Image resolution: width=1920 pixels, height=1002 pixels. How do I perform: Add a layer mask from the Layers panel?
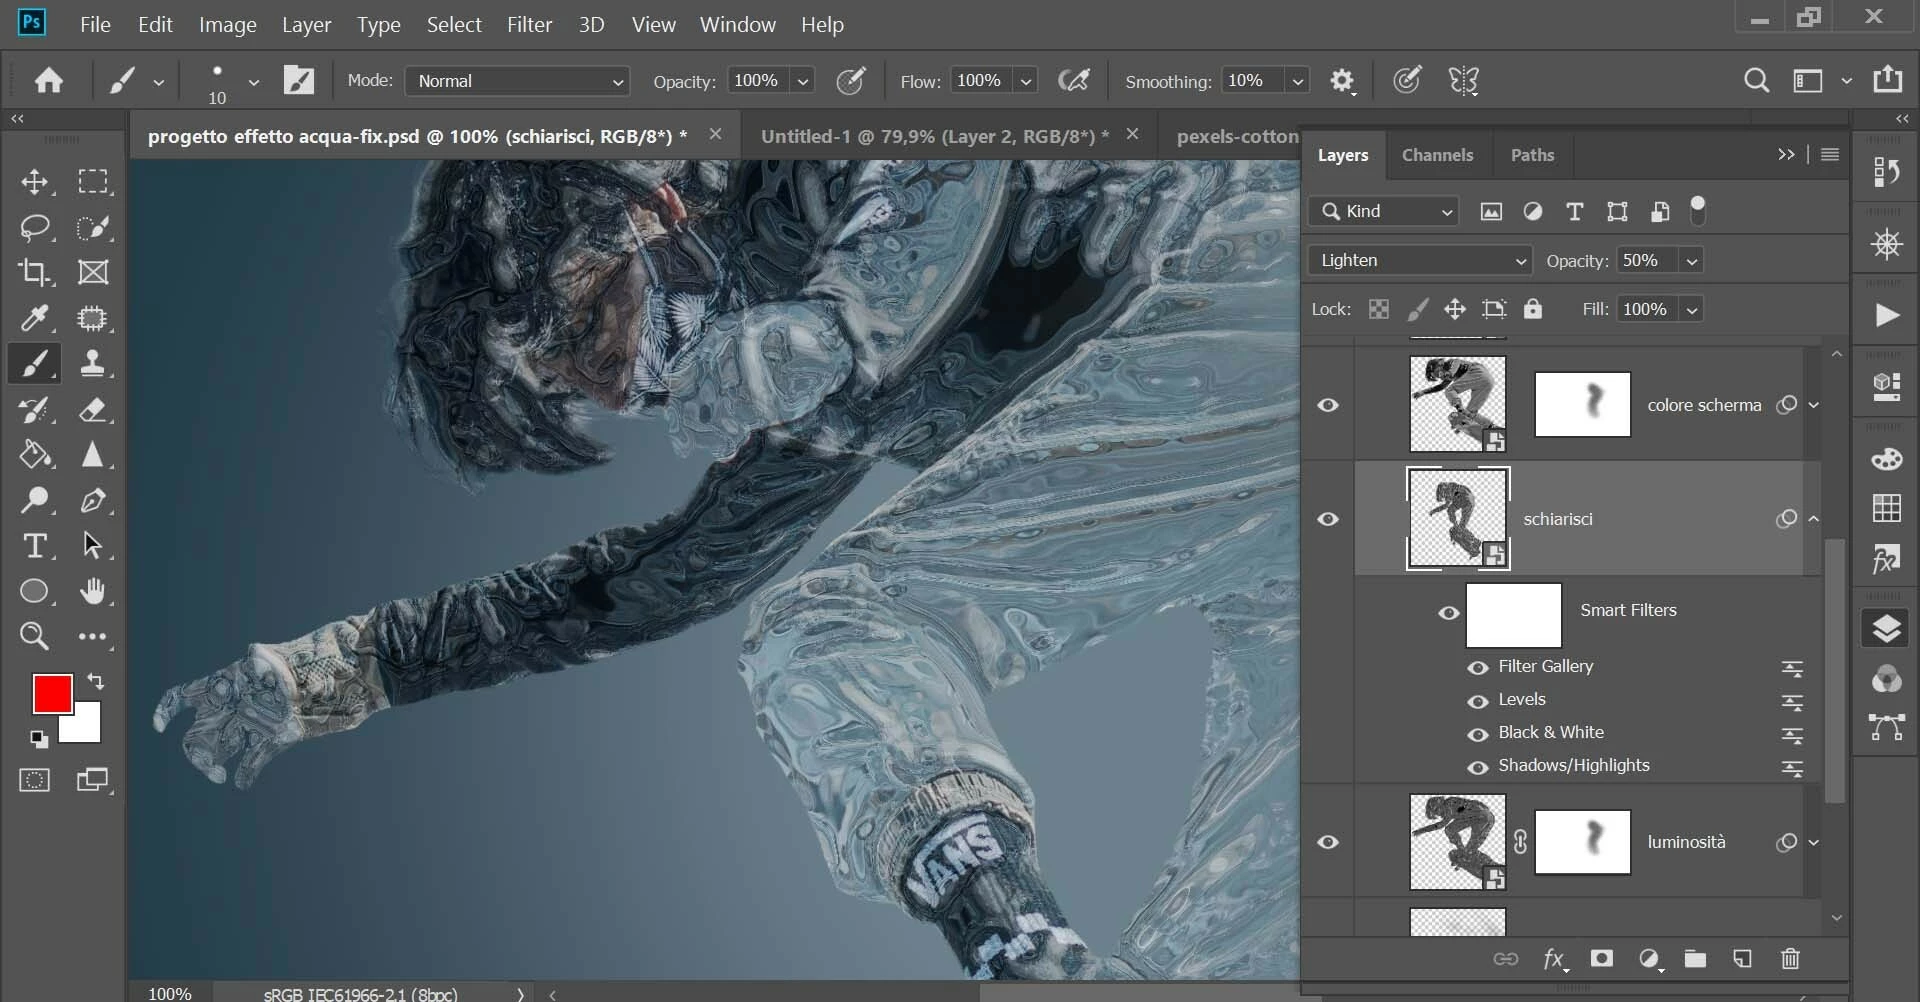click(x=1601, y=959)
